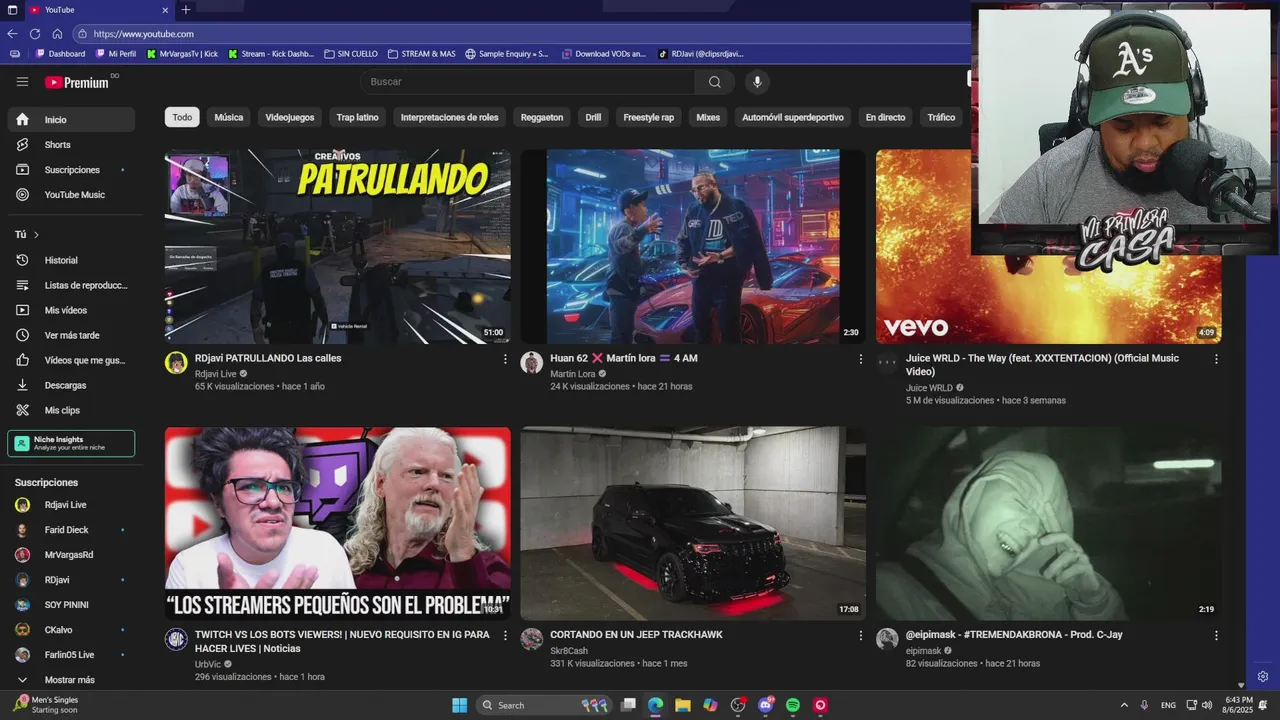
Task: Open the Windows Start menu
Action: pos(459,705)
